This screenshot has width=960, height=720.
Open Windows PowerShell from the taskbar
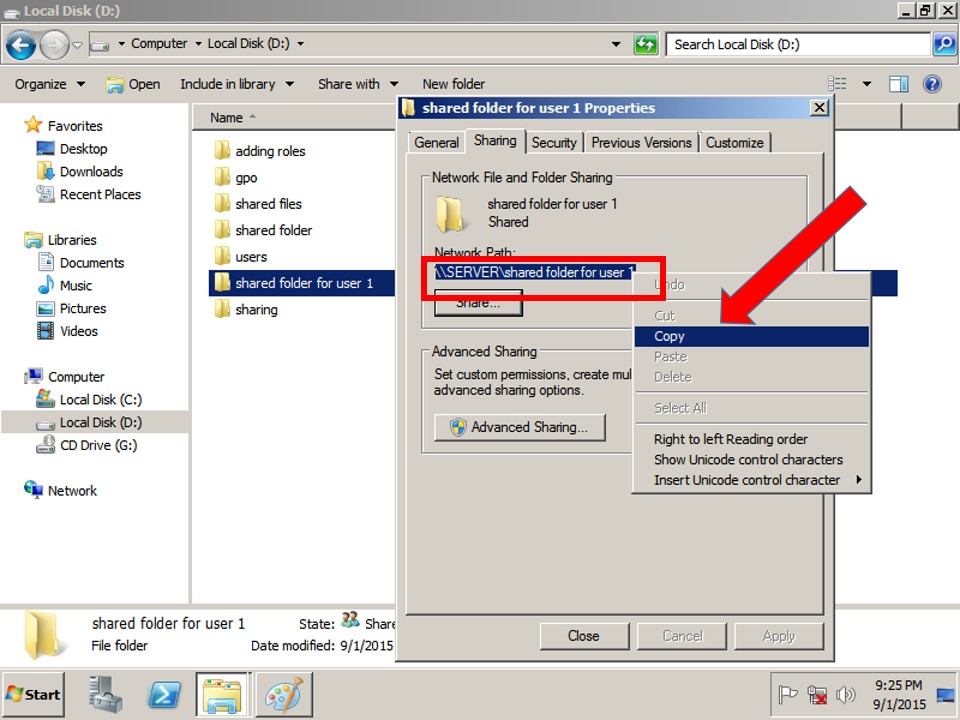(x=163, y=694)
